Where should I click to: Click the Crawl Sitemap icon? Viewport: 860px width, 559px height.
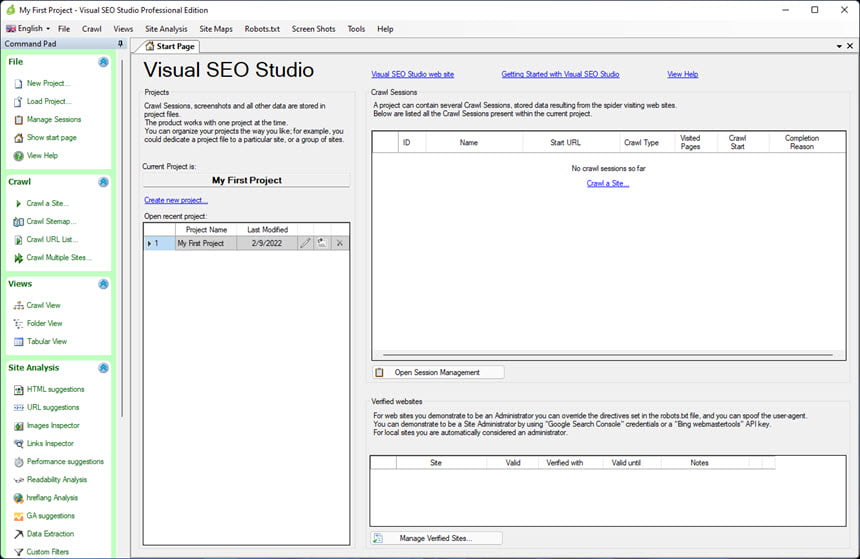18,222
